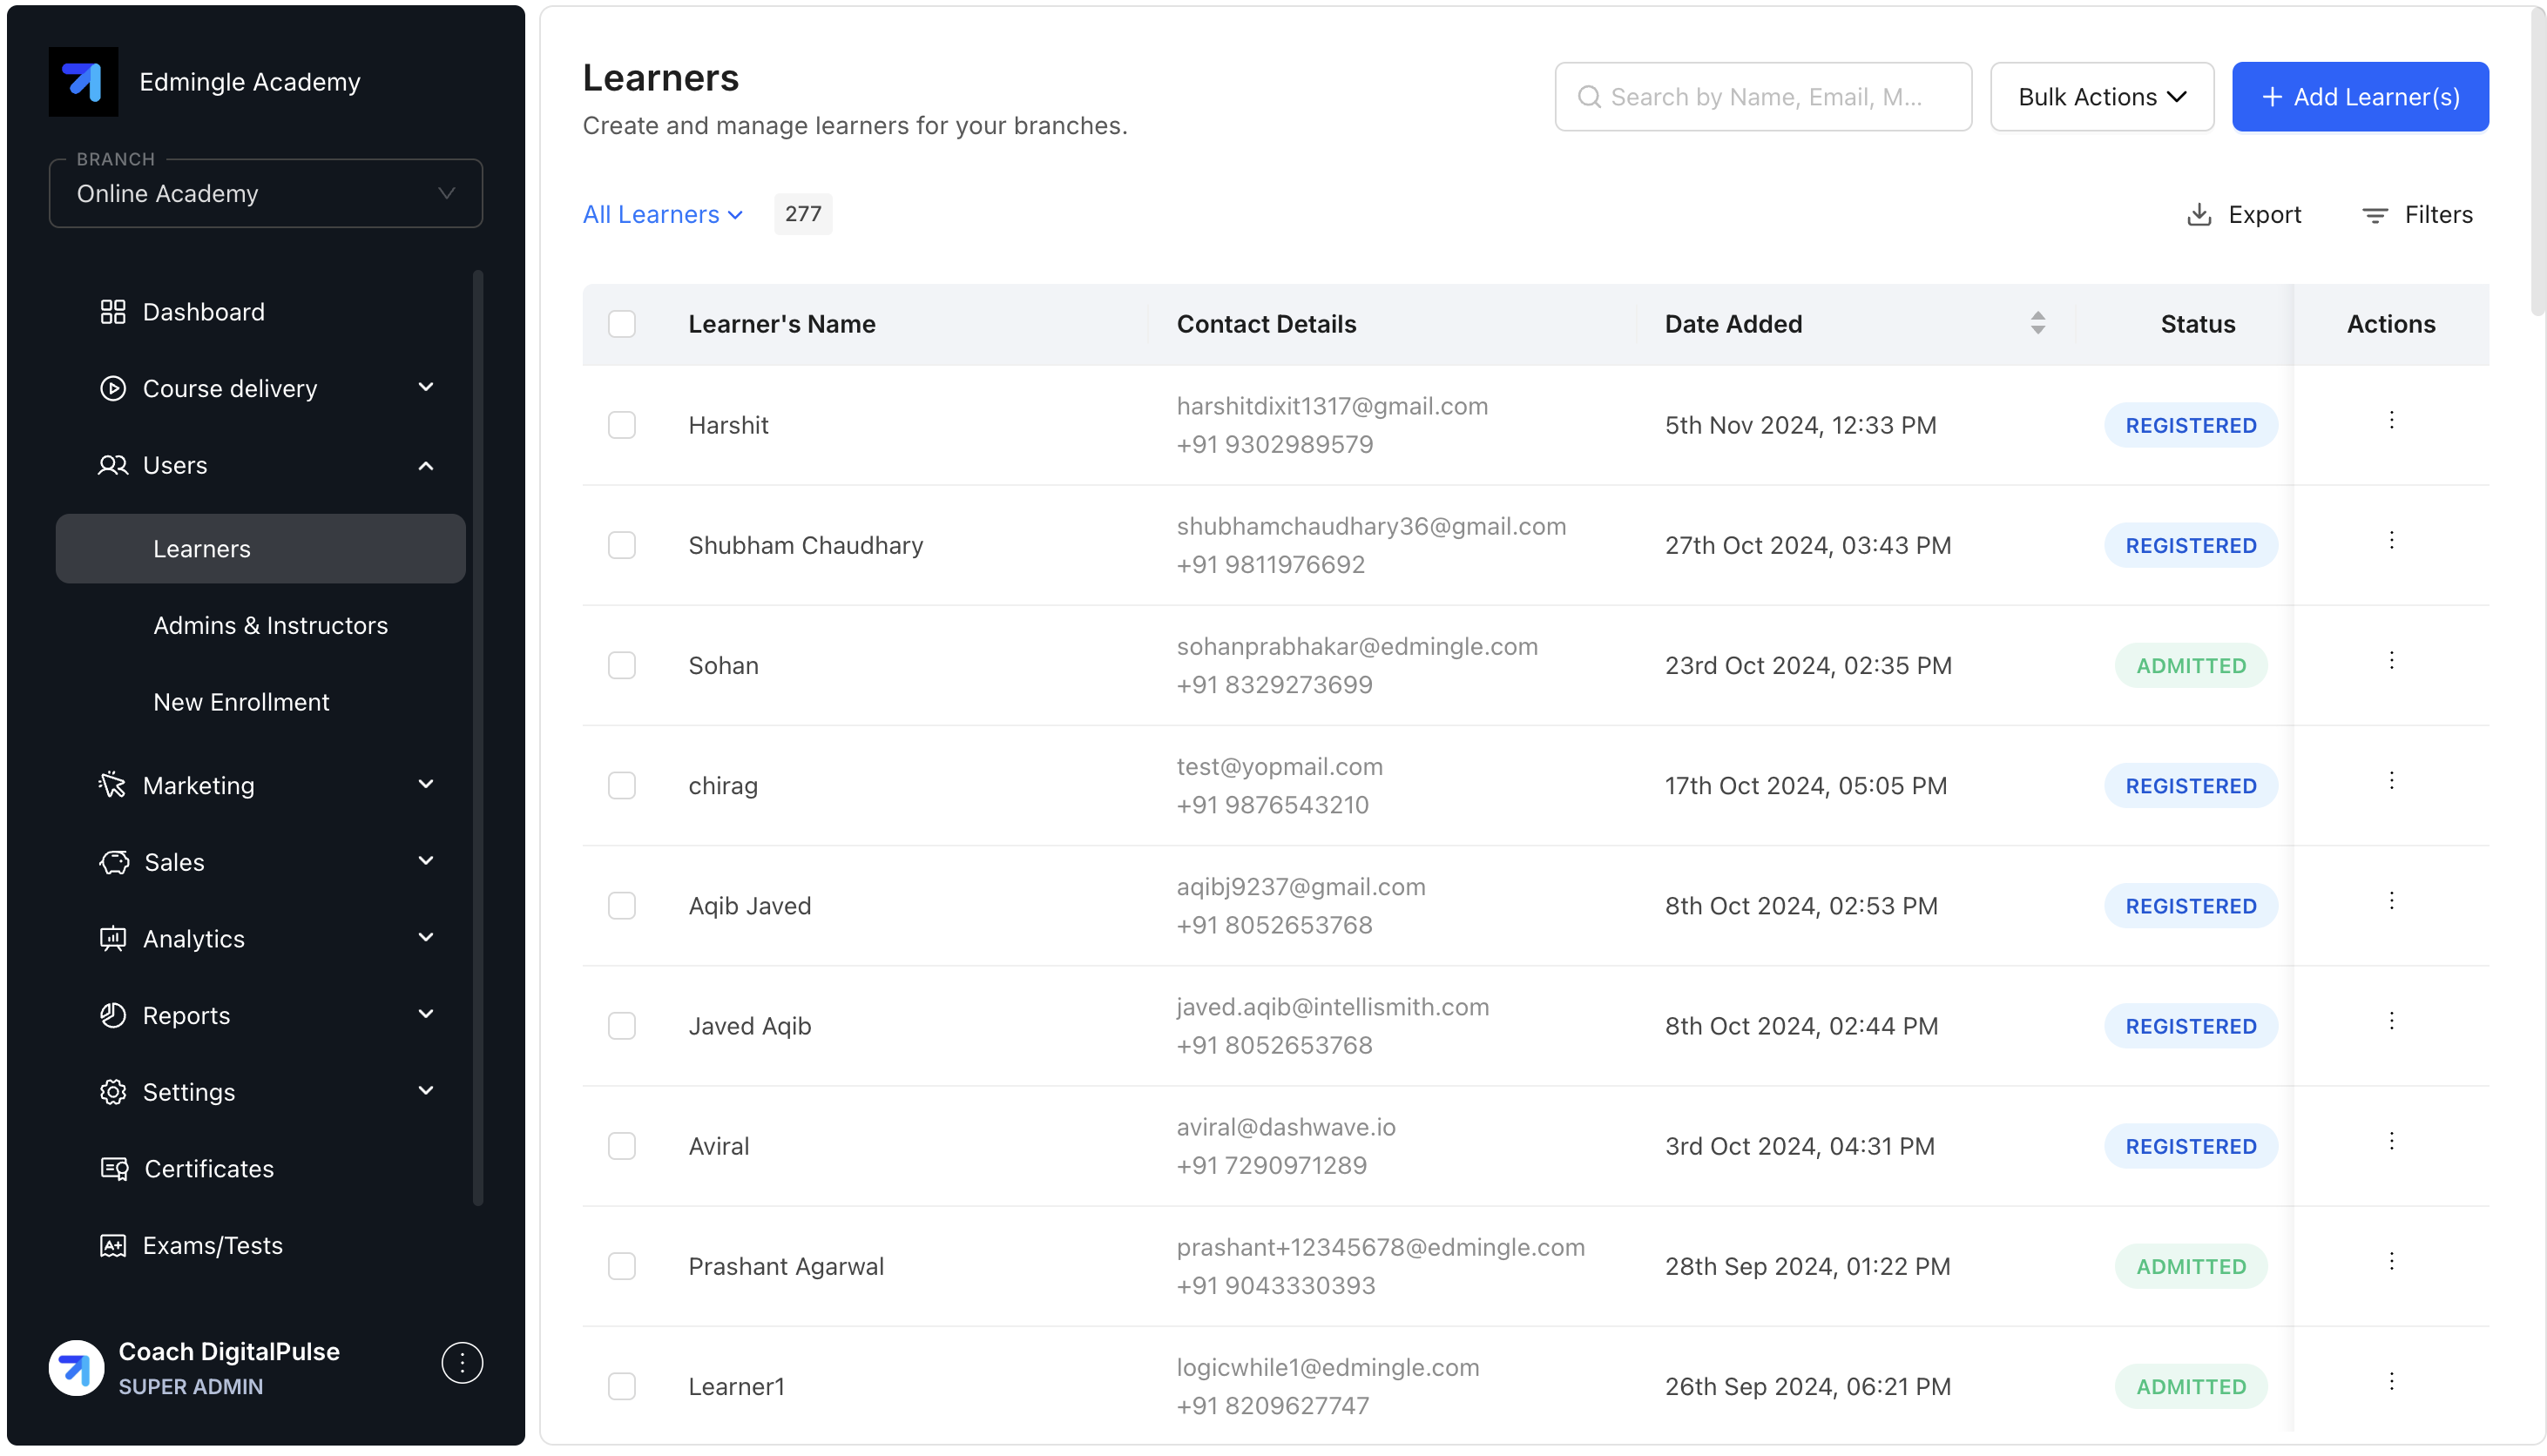Click the Export download icon
This screenshot has height=1456, width=2547.
(x=2198, y=215)
